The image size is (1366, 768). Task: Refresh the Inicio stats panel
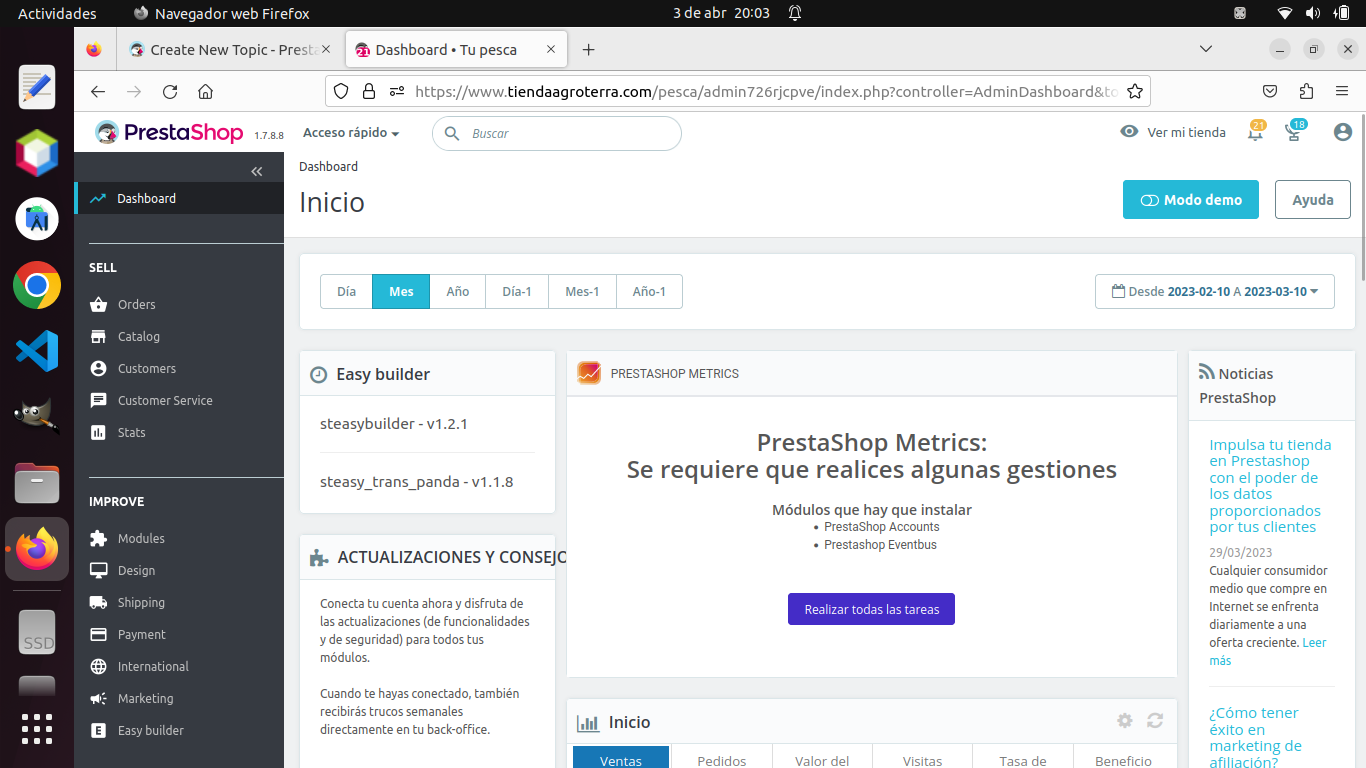[x=1155, y=721]
